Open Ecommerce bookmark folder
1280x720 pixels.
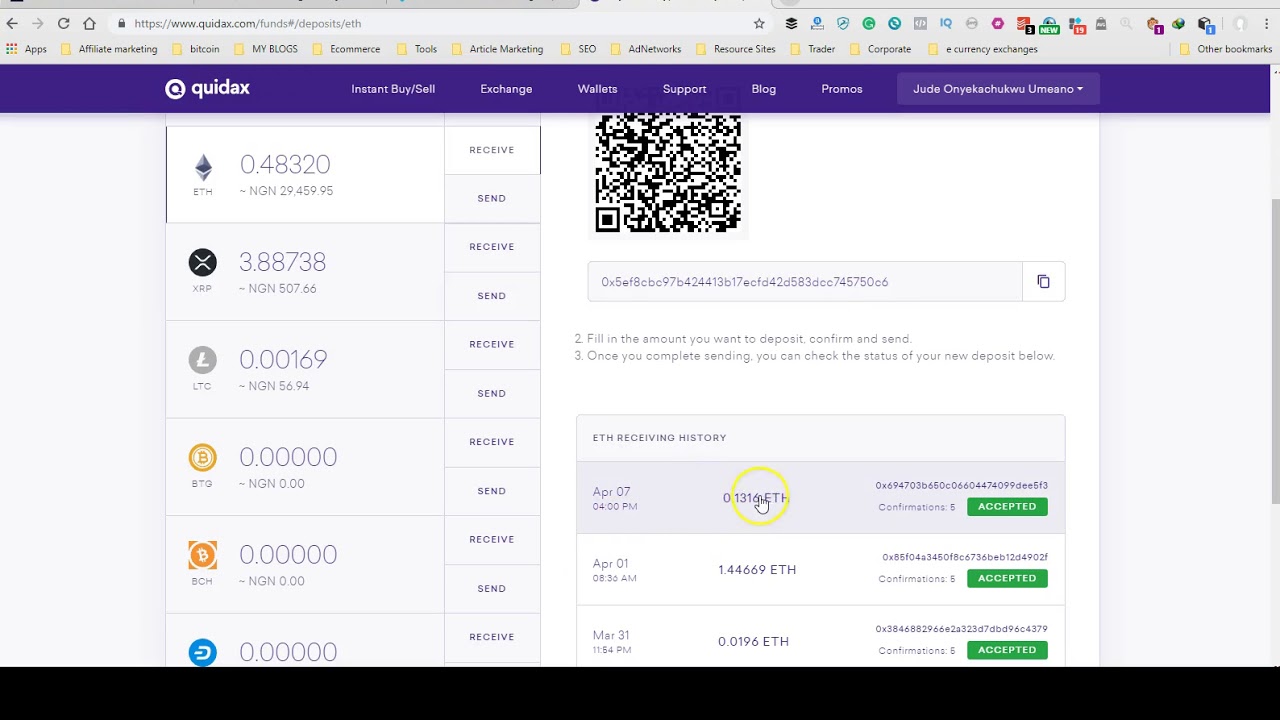[x=346, y=49]
